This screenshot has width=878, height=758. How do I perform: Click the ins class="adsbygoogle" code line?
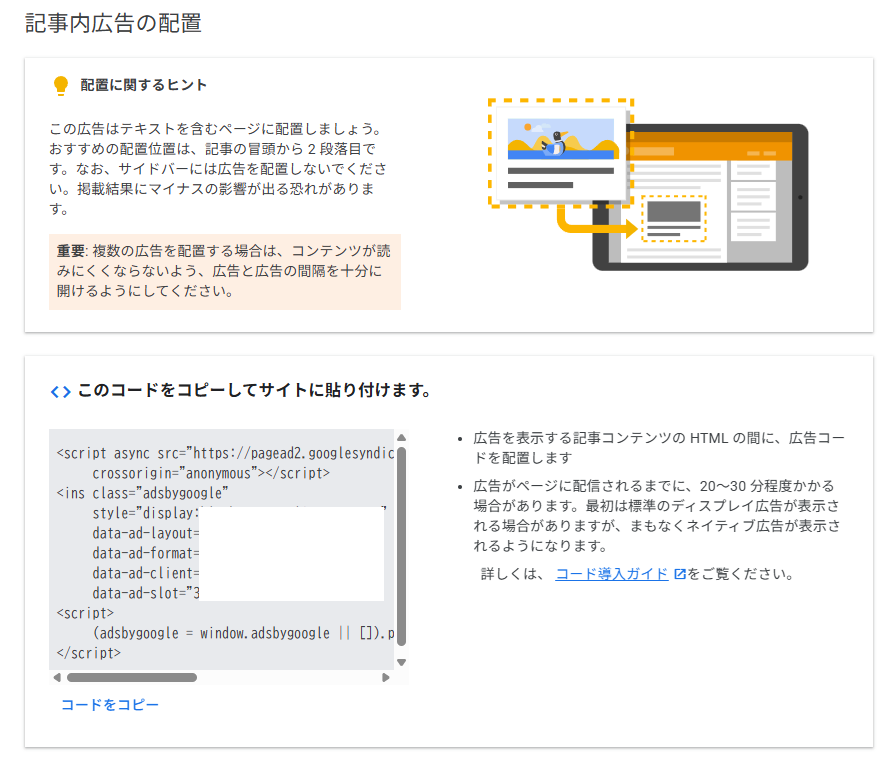(143, 493)
